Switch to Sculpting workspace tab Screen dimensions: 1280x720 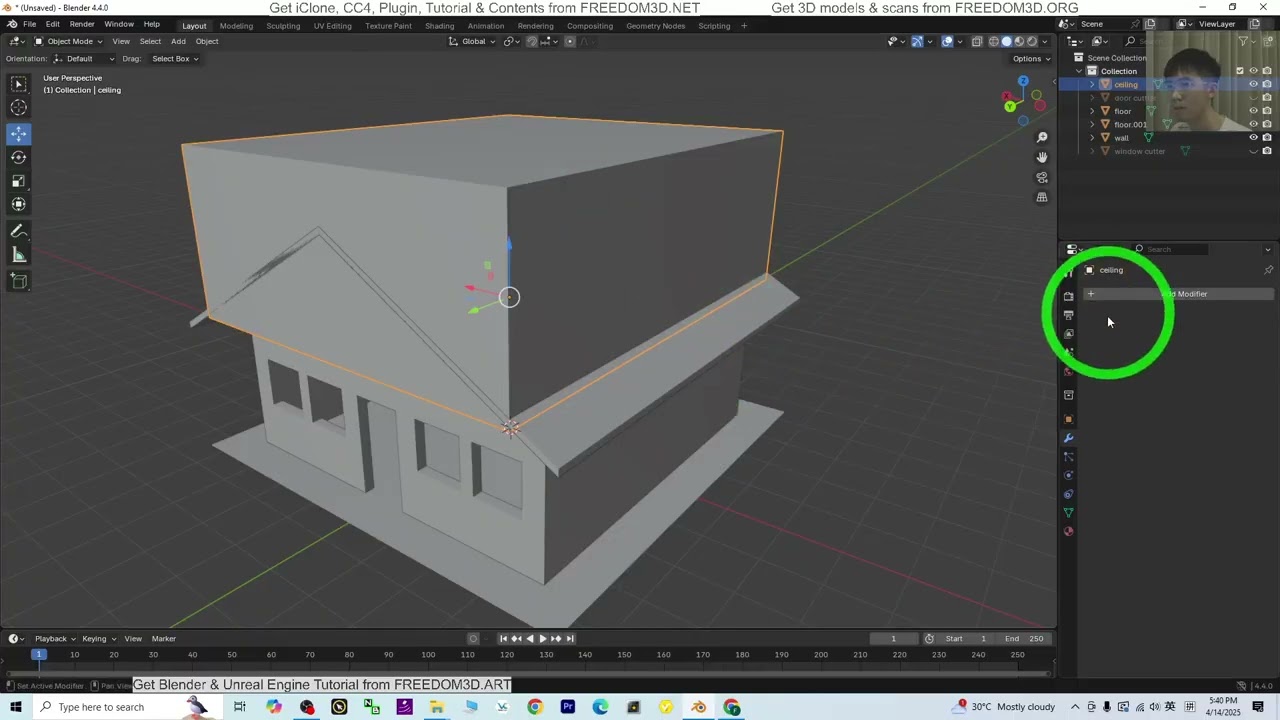[x=283, y=26]
